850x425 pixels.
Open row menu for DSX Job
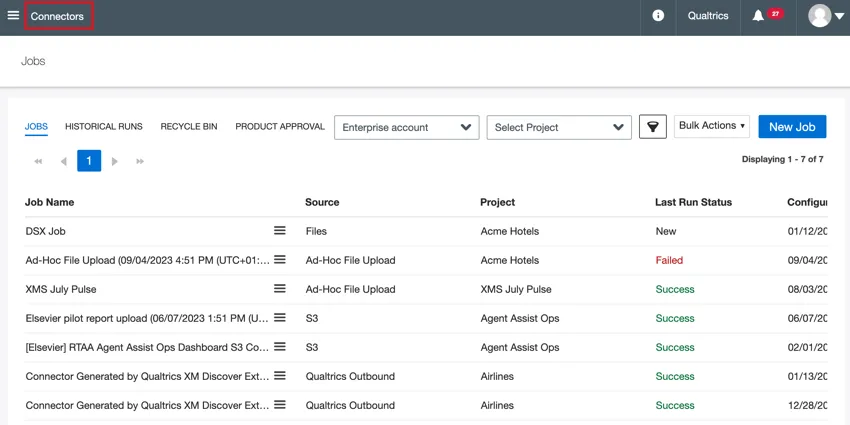(x=280, y=231)
